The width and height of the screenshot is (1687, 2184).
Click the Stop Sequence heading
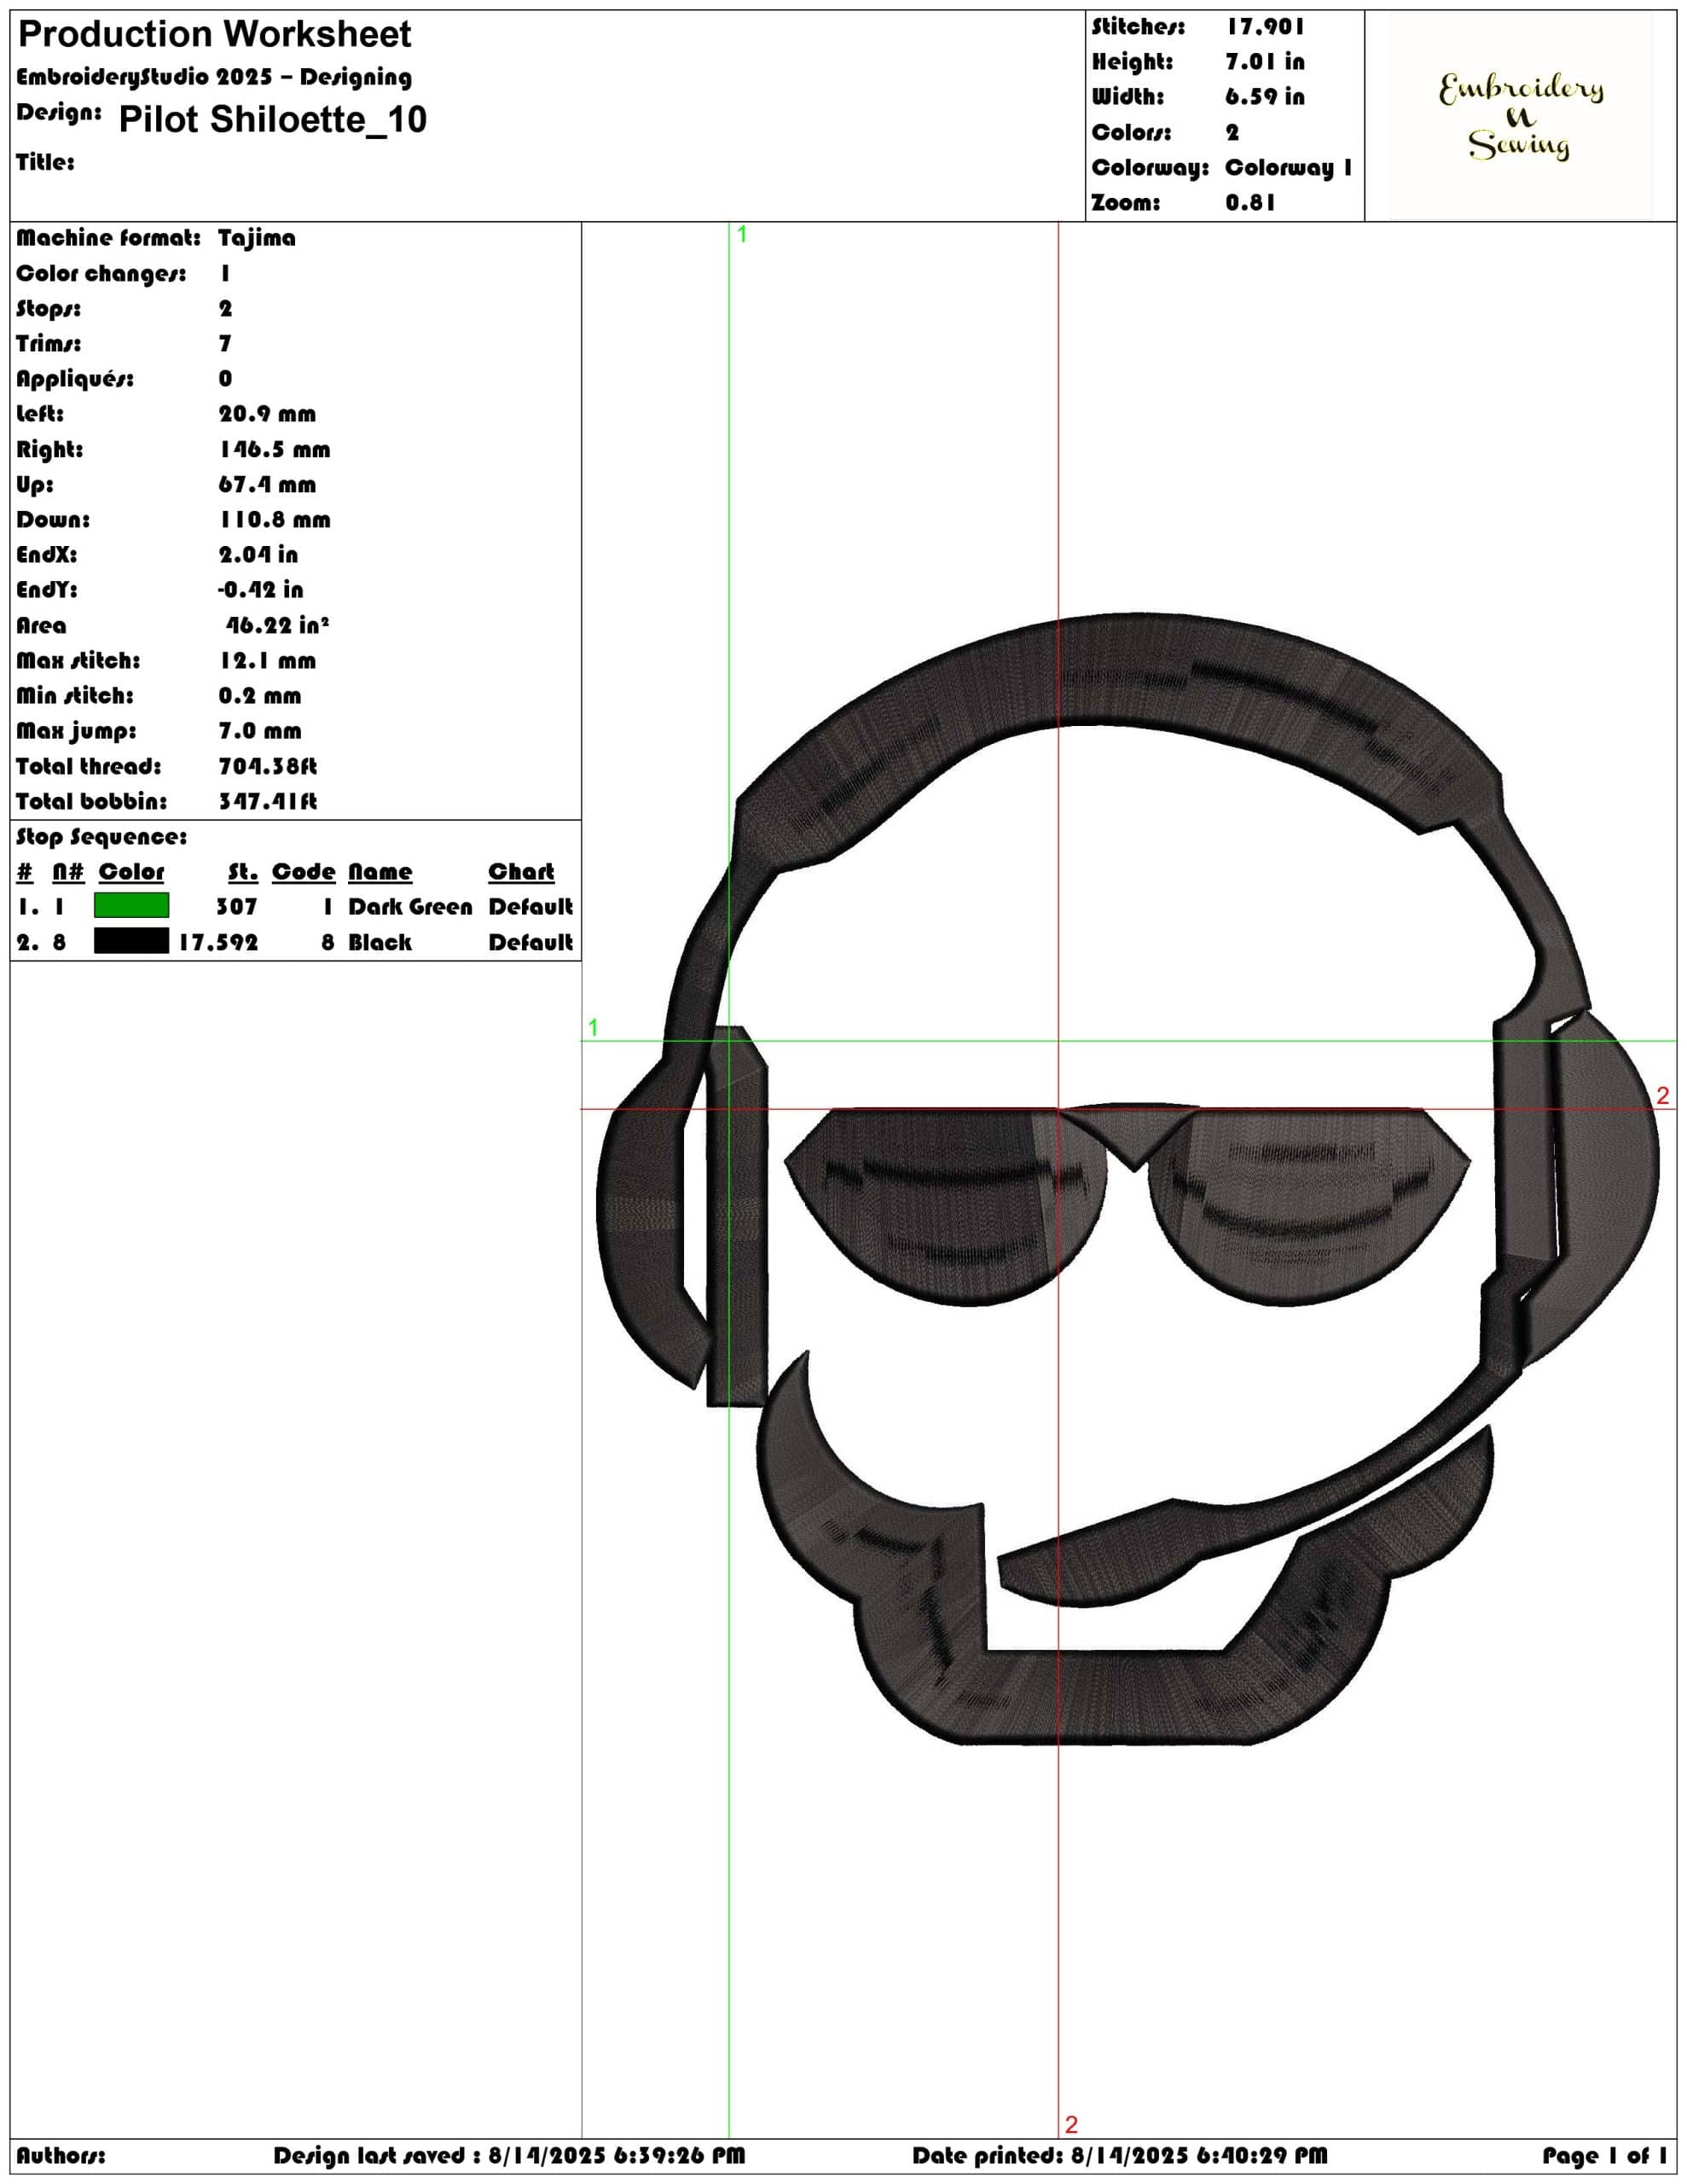[101, 836]
